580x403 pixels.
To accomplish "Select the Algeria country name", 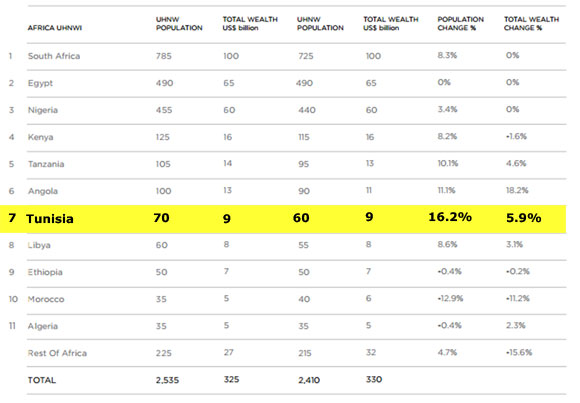I will click(x=43, y=326).
